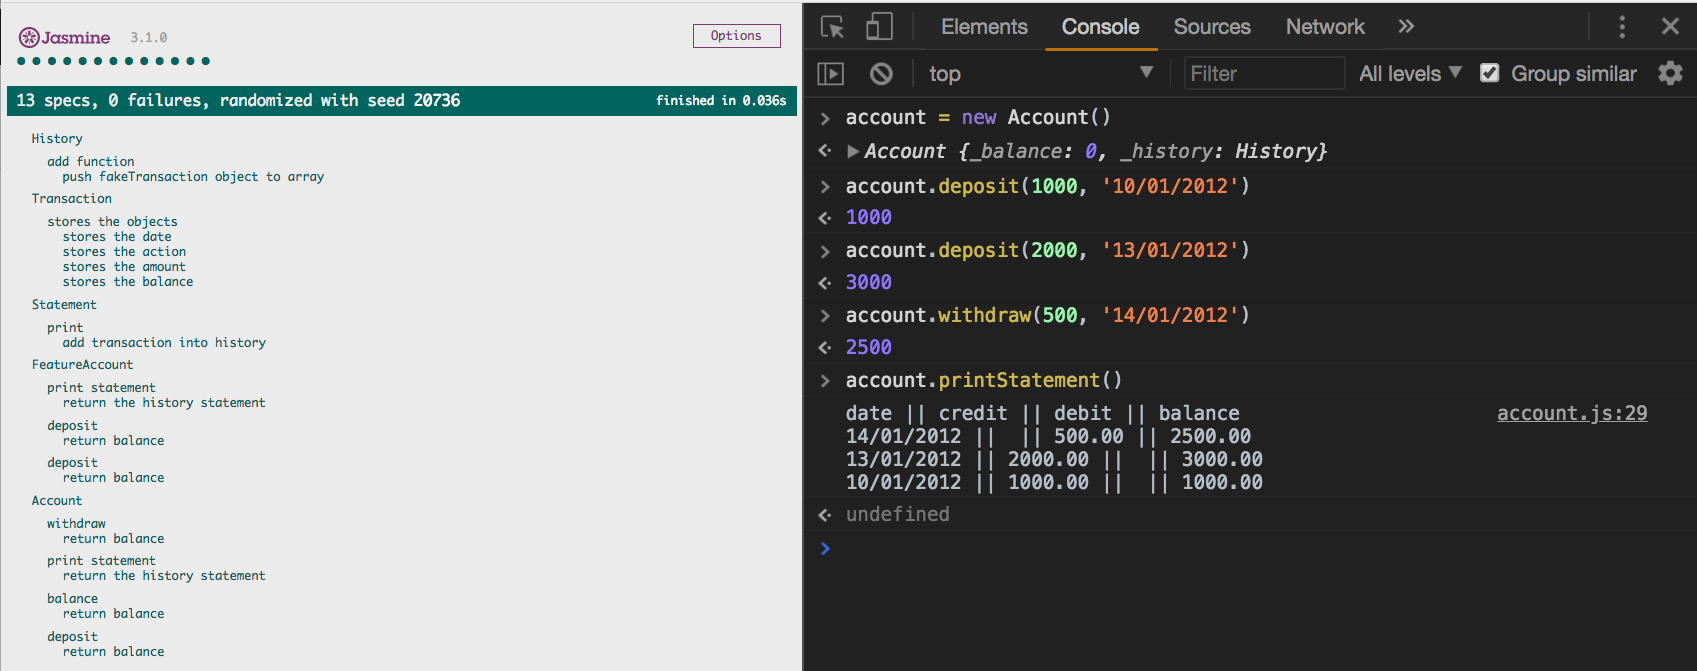Screen dimensions: 1697x671
Task: Click the returned value 2500
Action: [868, 347]
